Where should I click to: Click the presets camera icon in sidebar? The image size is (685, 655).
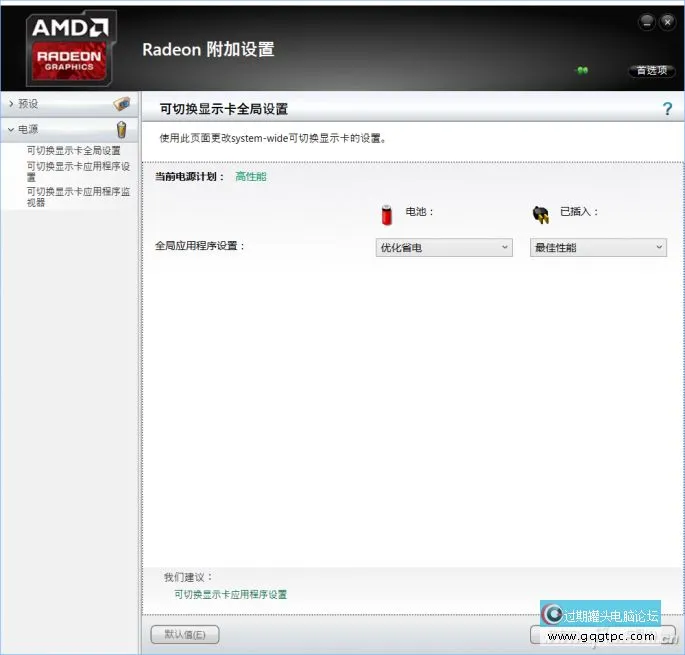pyautogui.click(x=122, y=104)
